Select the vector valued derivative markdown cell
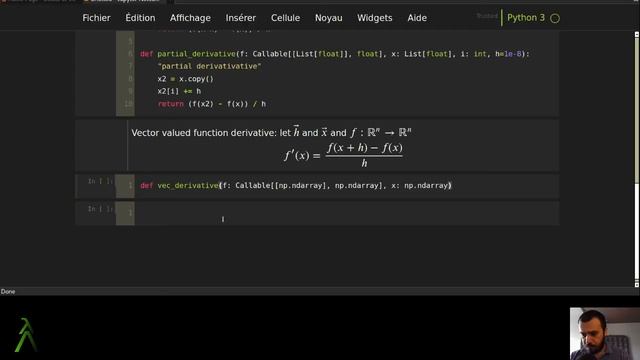This screenshot has width=640, height=360. click(316, 145)
